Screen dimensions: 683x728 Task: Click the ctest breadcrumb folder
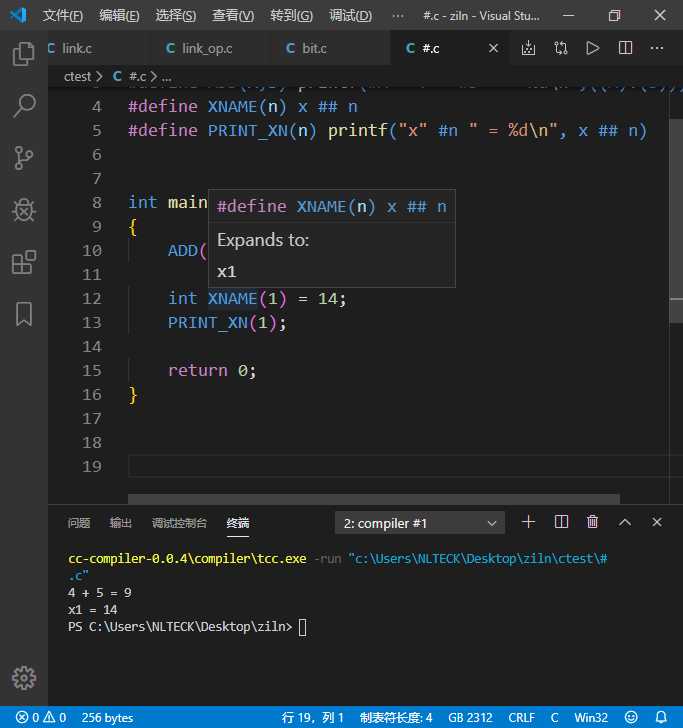[77, 77]
